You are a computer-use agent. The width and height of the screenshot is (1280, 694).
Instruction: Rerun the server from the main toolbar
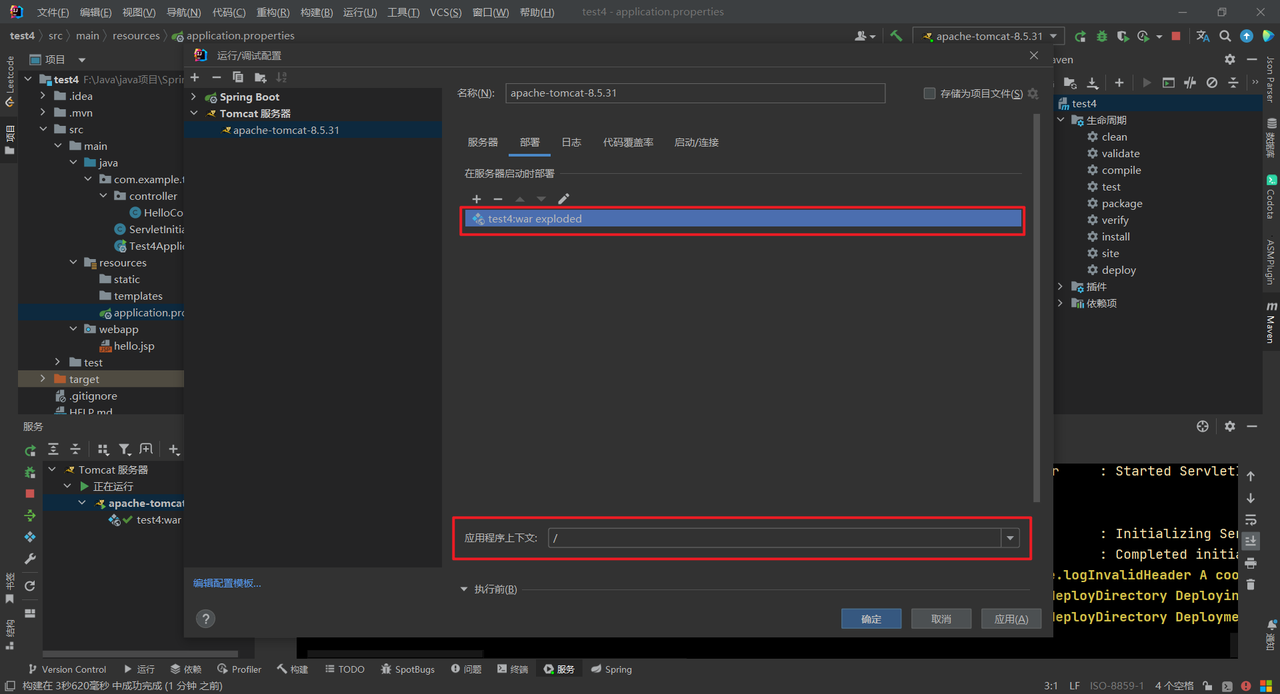[x=1080, y=36]
